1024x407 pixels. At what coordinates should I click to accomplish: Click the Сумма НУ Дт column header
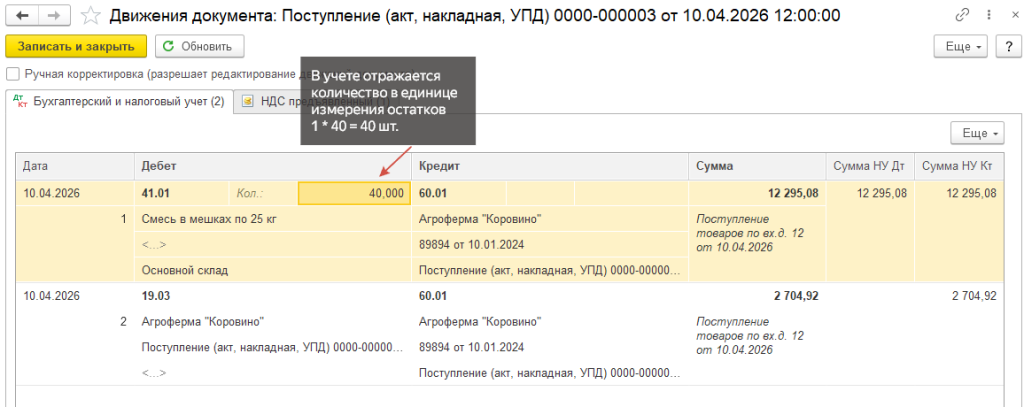pos(871,167)
